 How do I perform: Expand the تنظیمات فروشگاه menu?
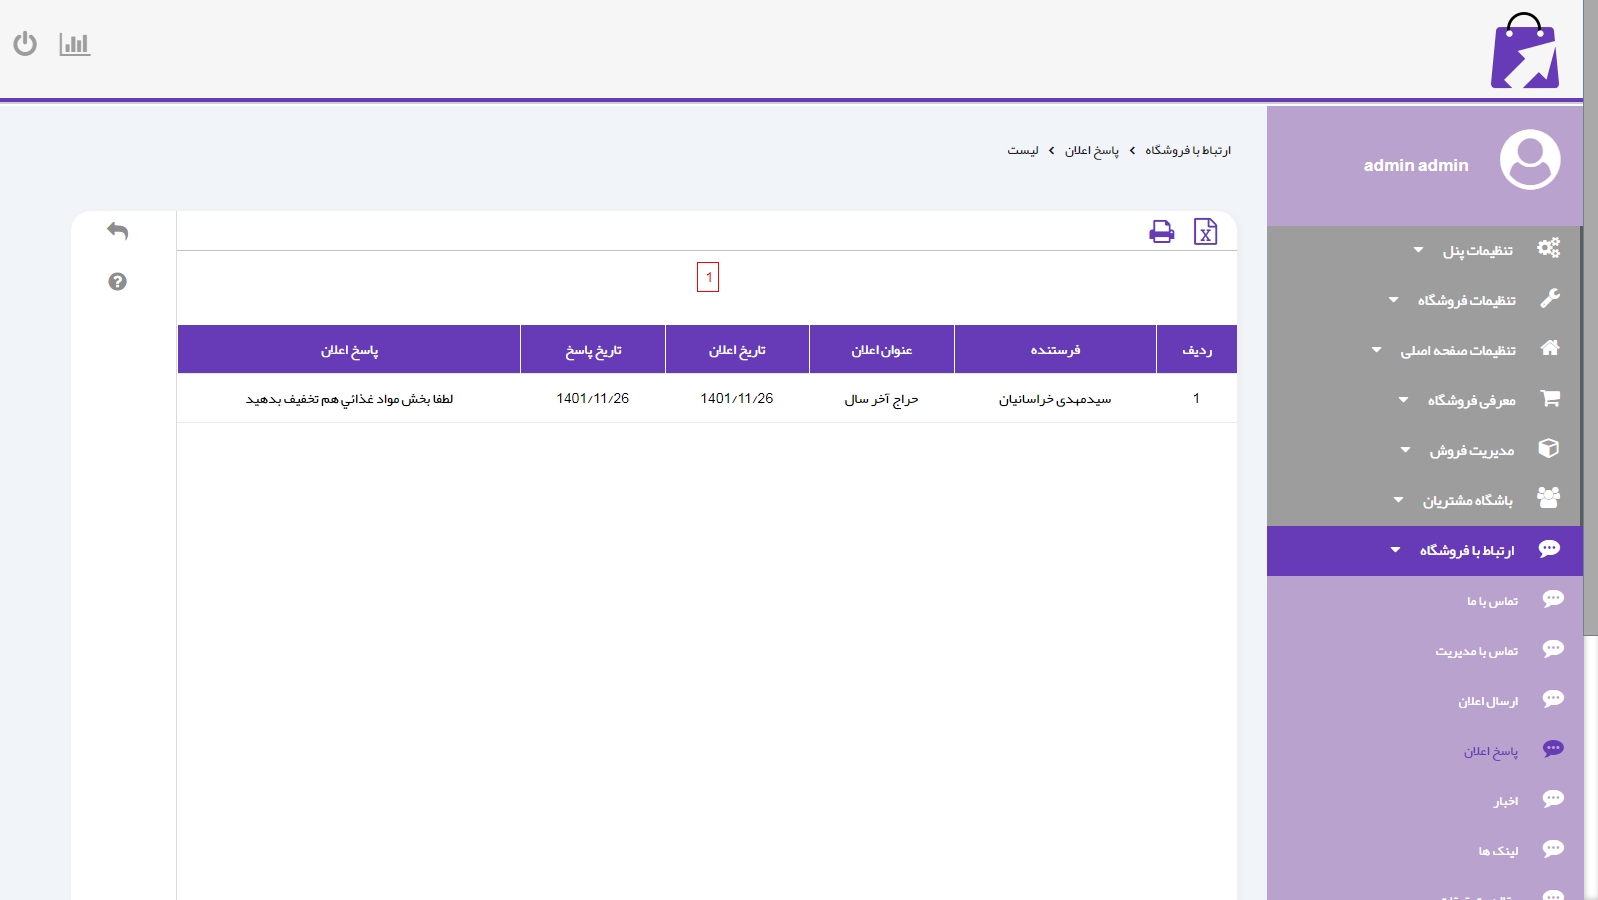[x=1466, y=300]
